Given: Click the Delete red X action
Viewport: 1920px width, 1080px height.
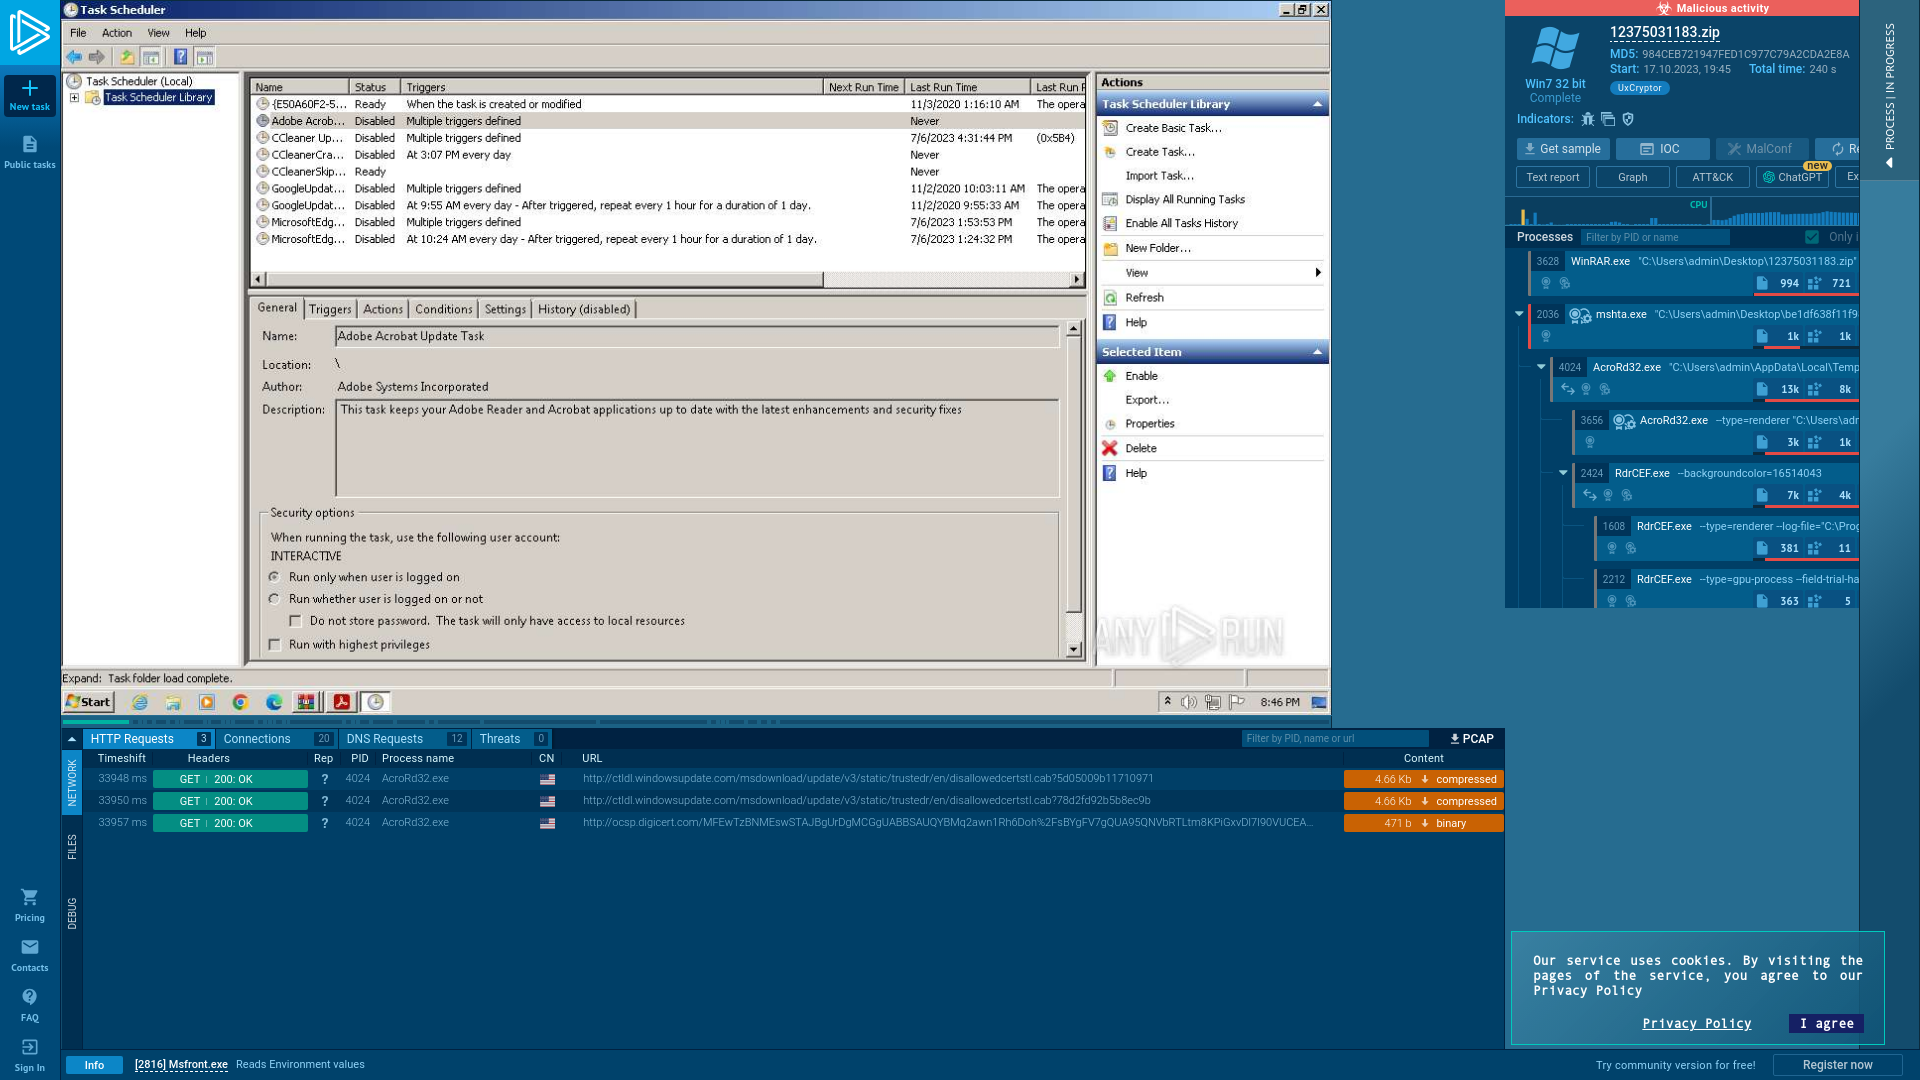Looking at the screenshot, I should [x=1110, y=448].
